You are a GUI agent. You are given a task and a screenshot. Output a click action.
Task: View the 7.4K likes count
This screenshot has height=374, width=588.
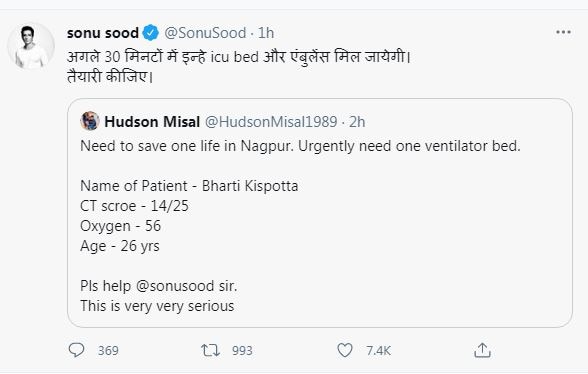[x=378, y=351]
